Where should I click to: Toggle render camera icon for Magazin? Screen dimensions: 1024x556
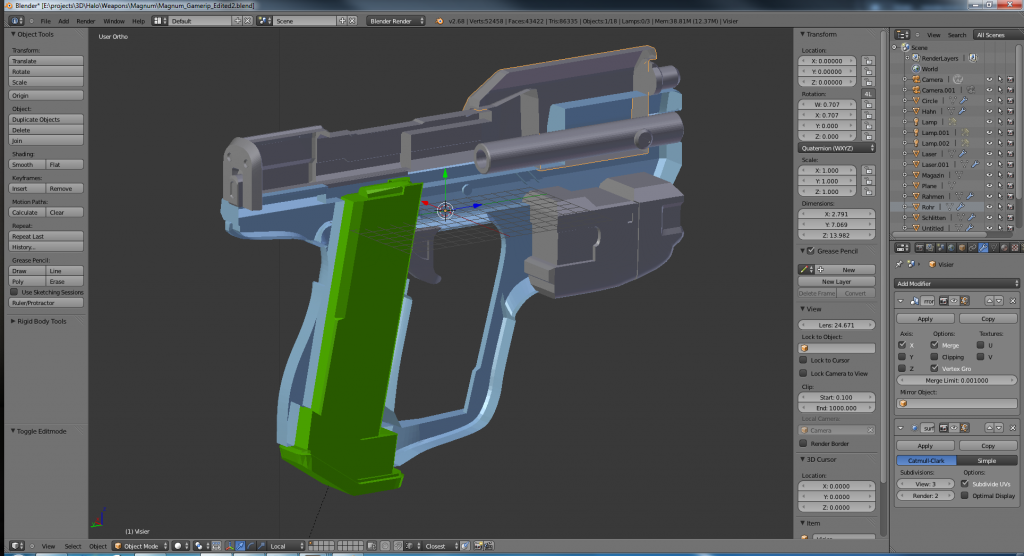(x=1010, y=175)
